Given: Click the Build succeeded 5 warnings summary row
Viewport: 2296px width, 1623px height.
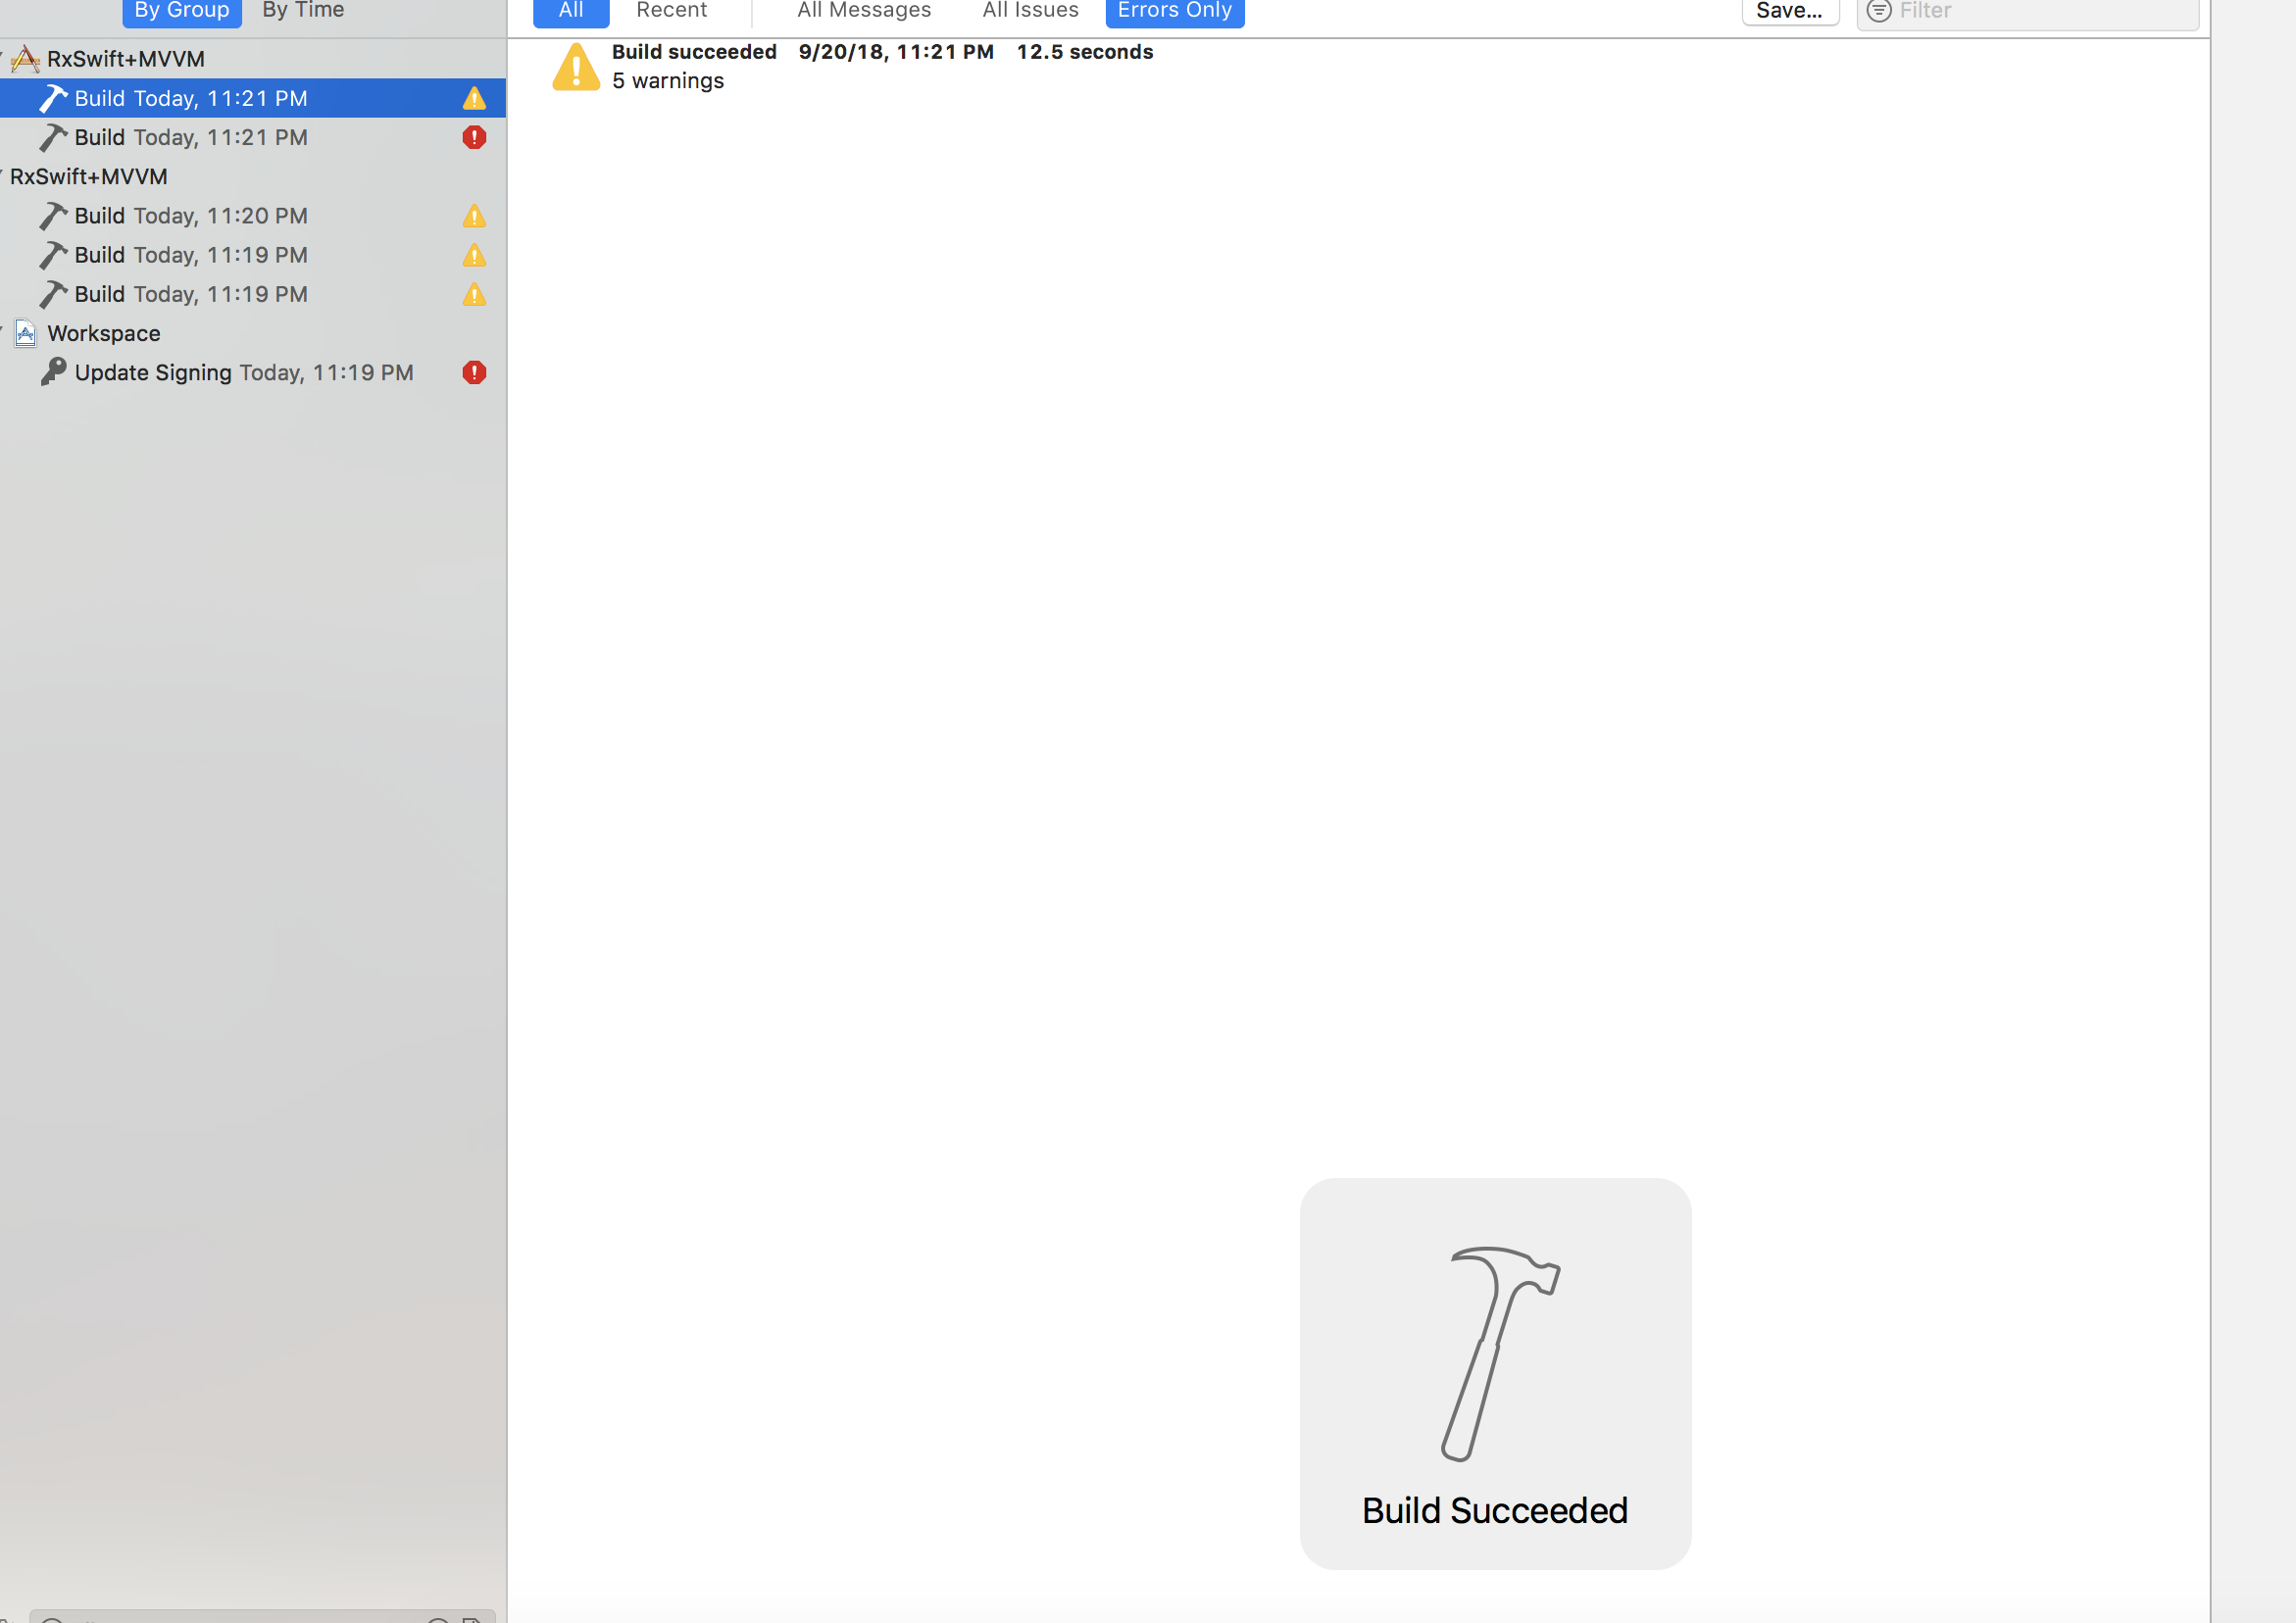Looking at the screenshot, I should coord(880,66).
